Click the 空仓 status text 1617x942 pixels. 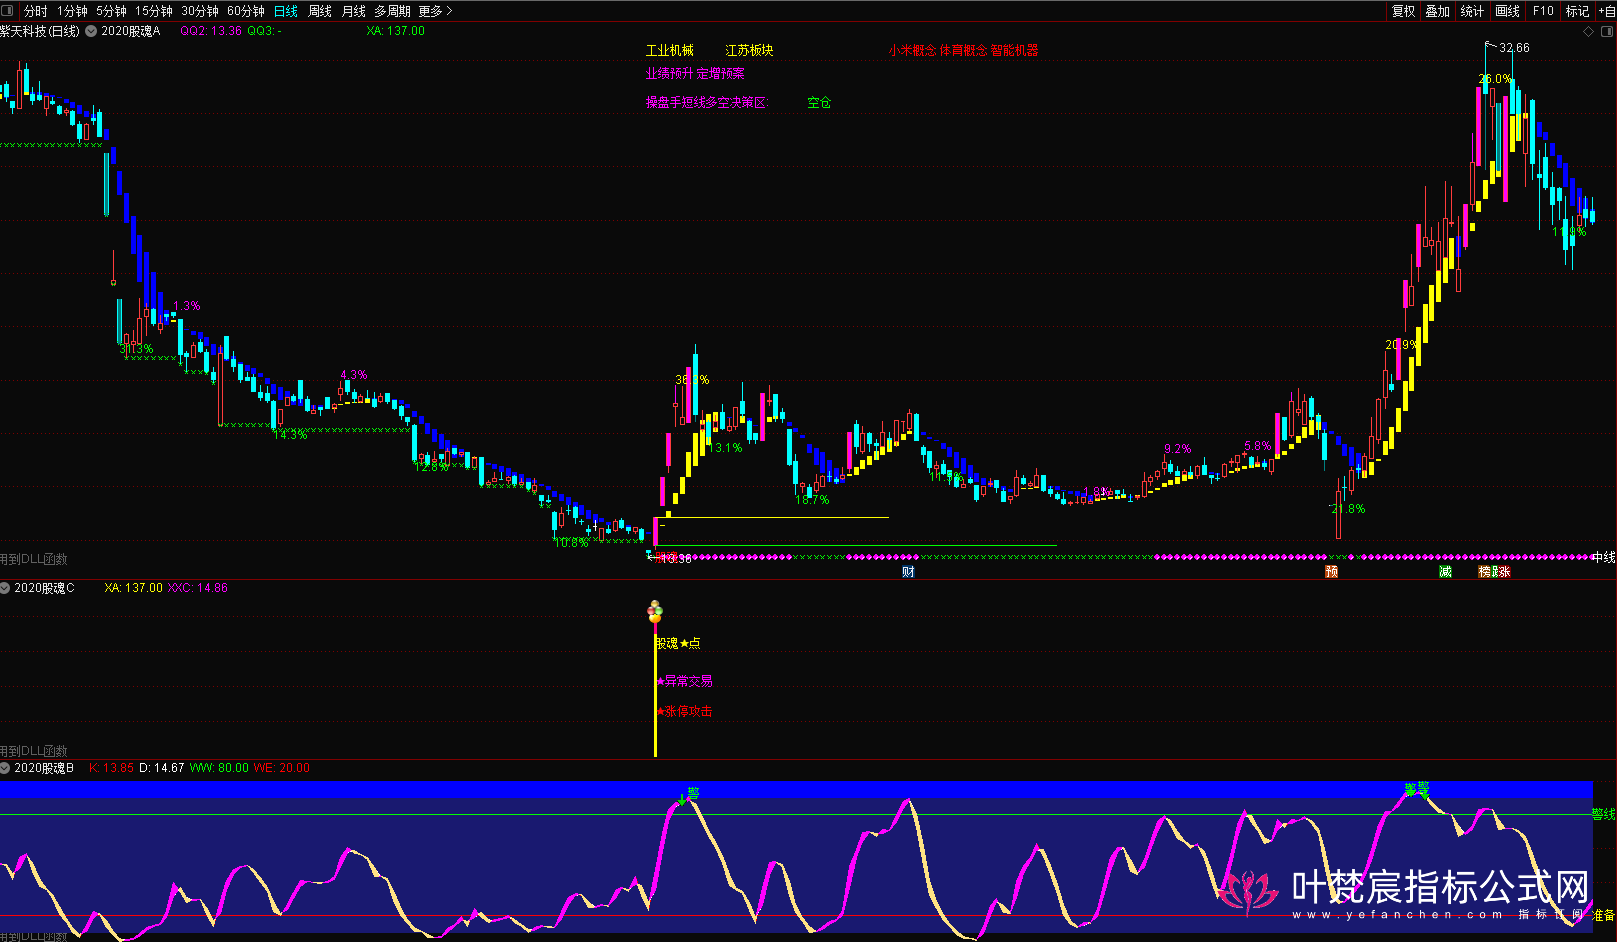tap(819, 102)
